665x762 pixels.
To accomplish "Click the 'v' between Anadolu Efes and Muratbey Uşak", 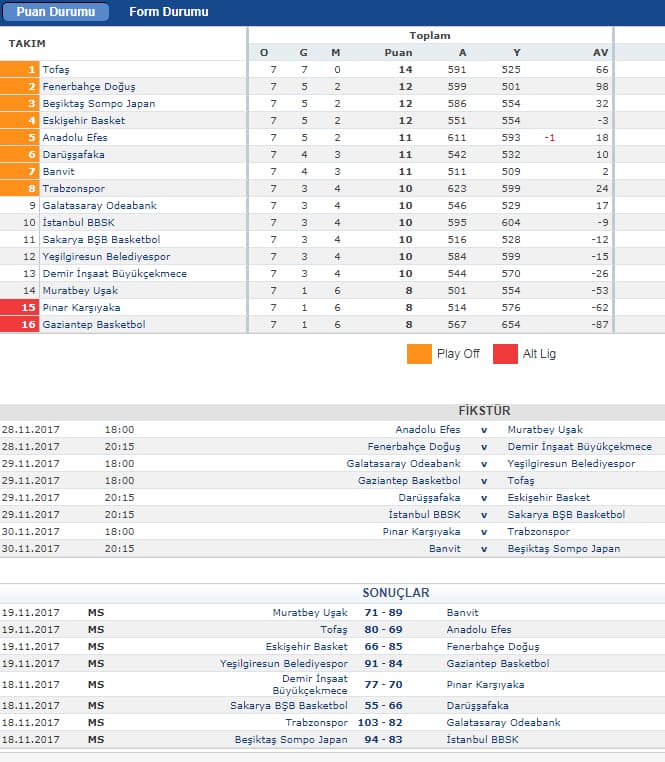I will (x=484, y=430).
